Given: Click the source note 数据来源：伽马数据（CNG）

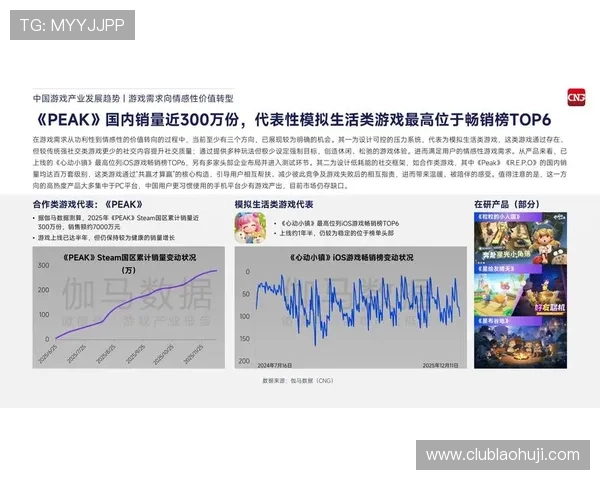Looking at the screenshot, I should (x=298, y=380).
